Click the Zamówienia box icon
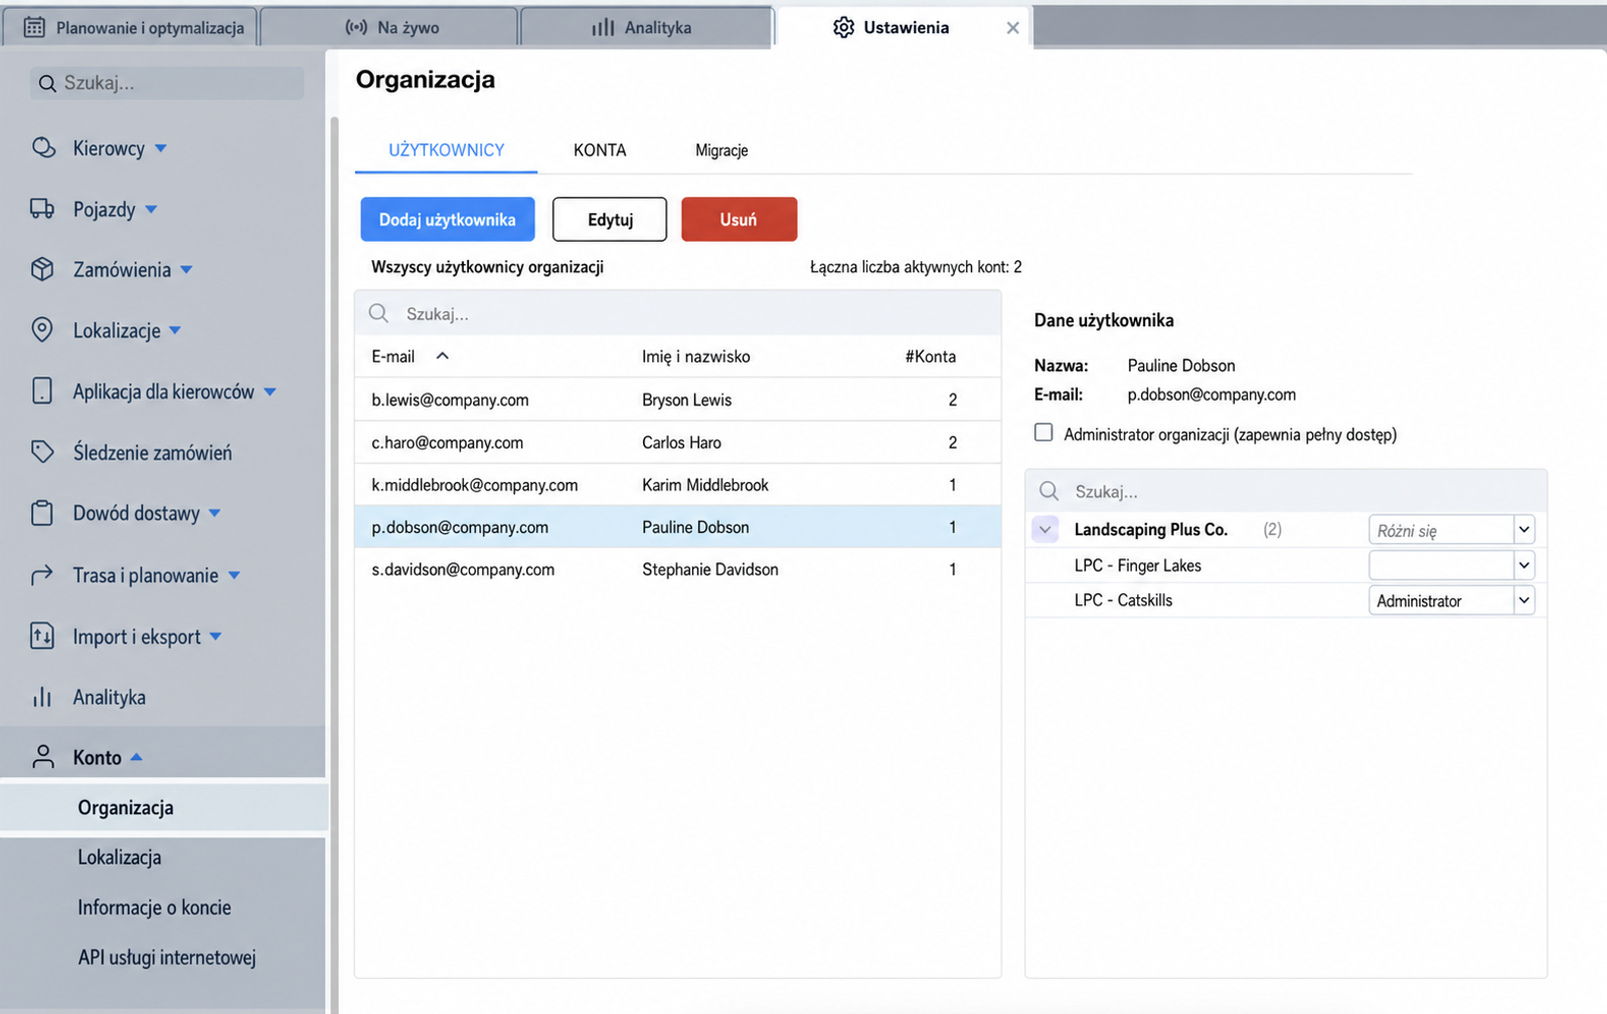1607x1014 pixels. pyautogui.click(x=42, y=269)
